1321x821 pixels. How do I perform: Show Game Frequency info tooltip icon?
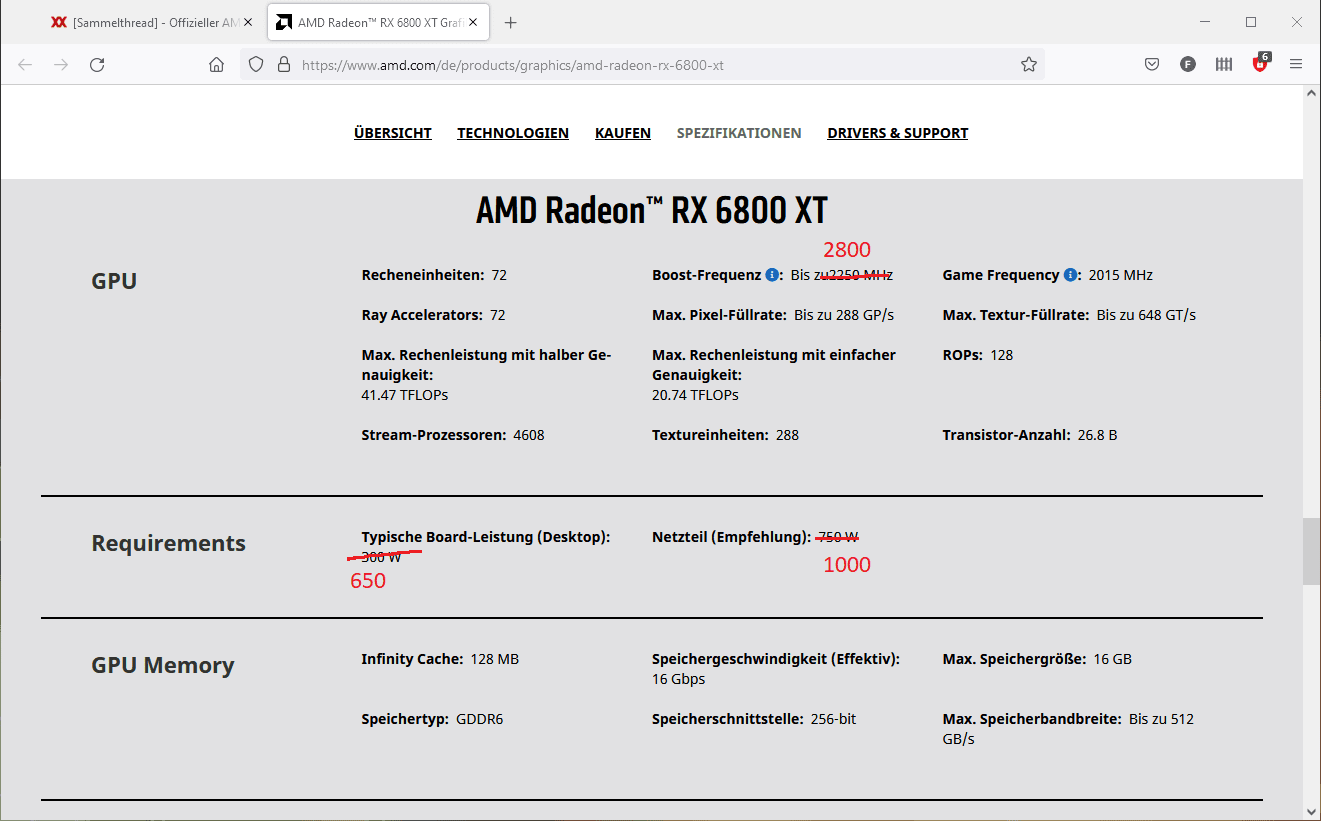click(x=1070, y=275)
